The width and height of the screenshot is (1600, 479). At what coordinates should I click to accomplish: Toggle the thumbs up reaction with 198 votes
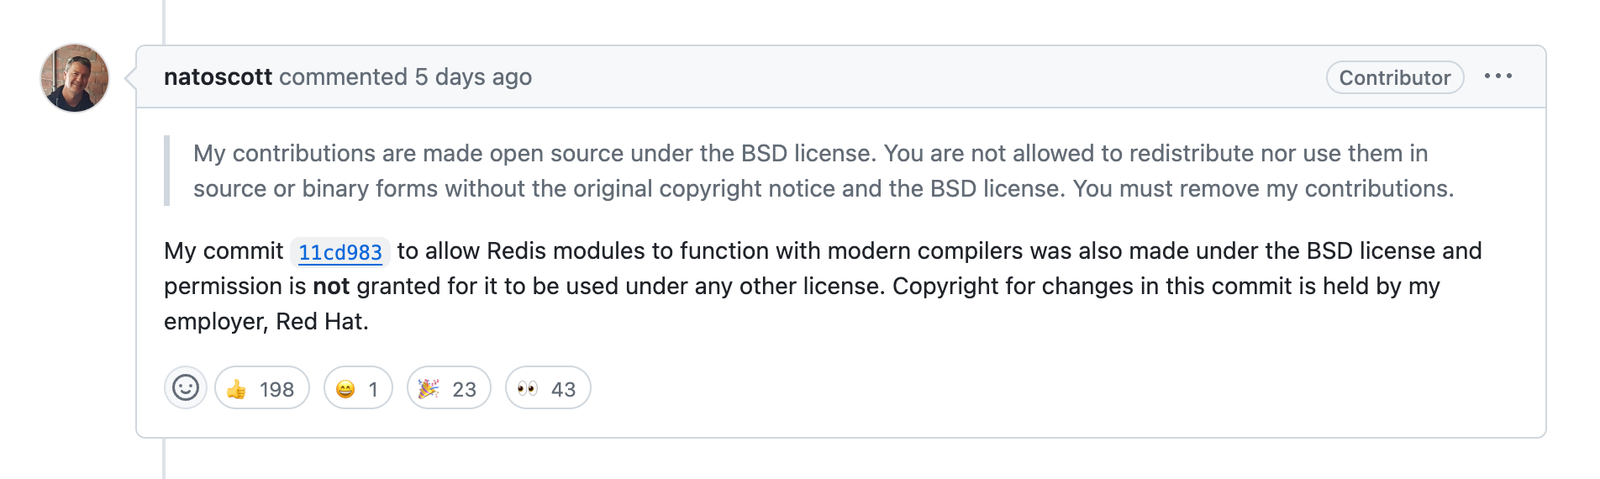coord(262,388)
